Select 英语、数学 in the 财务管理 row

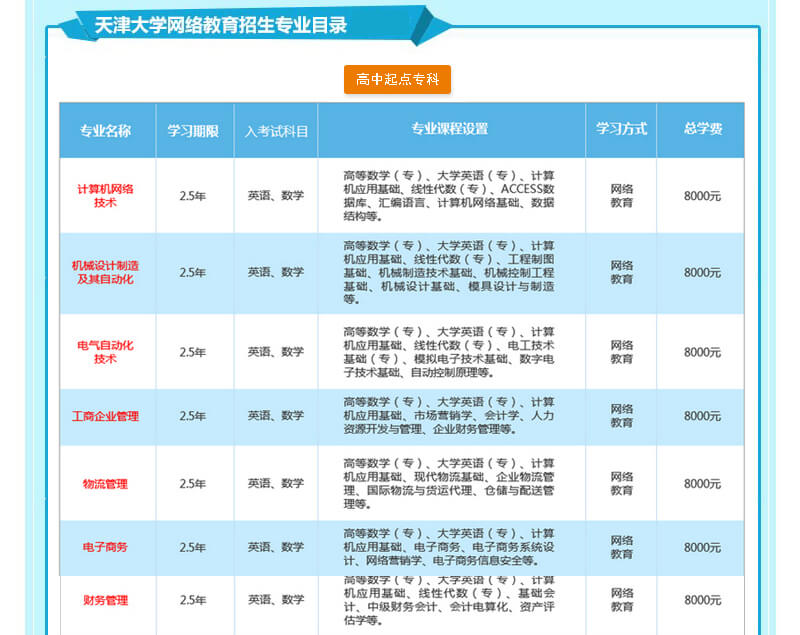click(x=276, y=600)
